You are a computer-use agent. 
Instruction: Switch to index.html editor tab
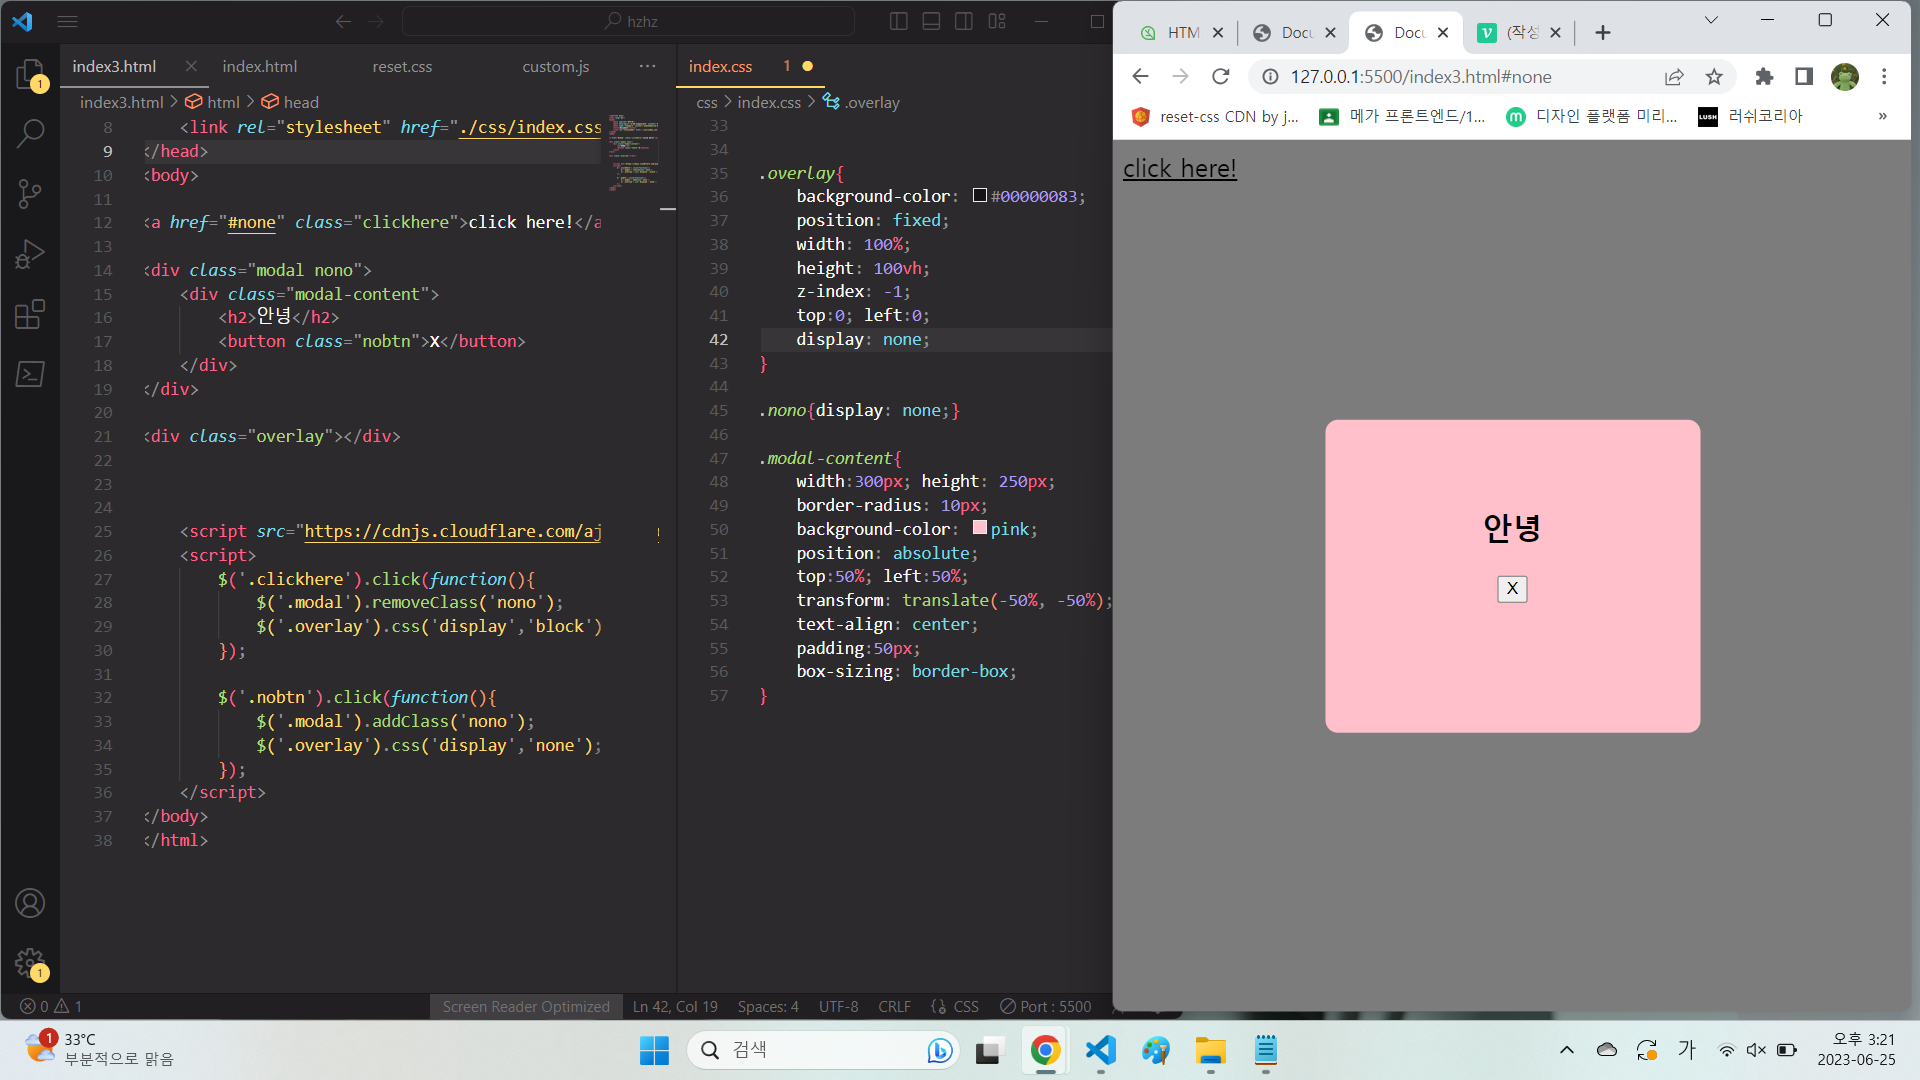point(259,66)
